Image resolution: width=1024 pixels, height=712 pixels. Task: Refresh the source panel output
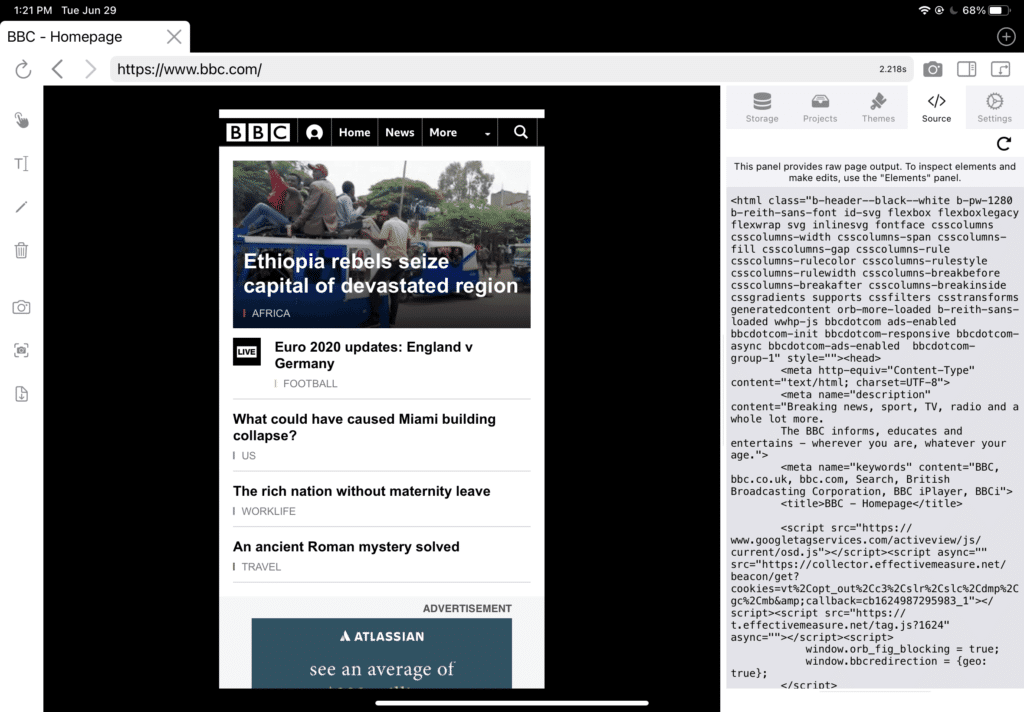point(1004,144)
